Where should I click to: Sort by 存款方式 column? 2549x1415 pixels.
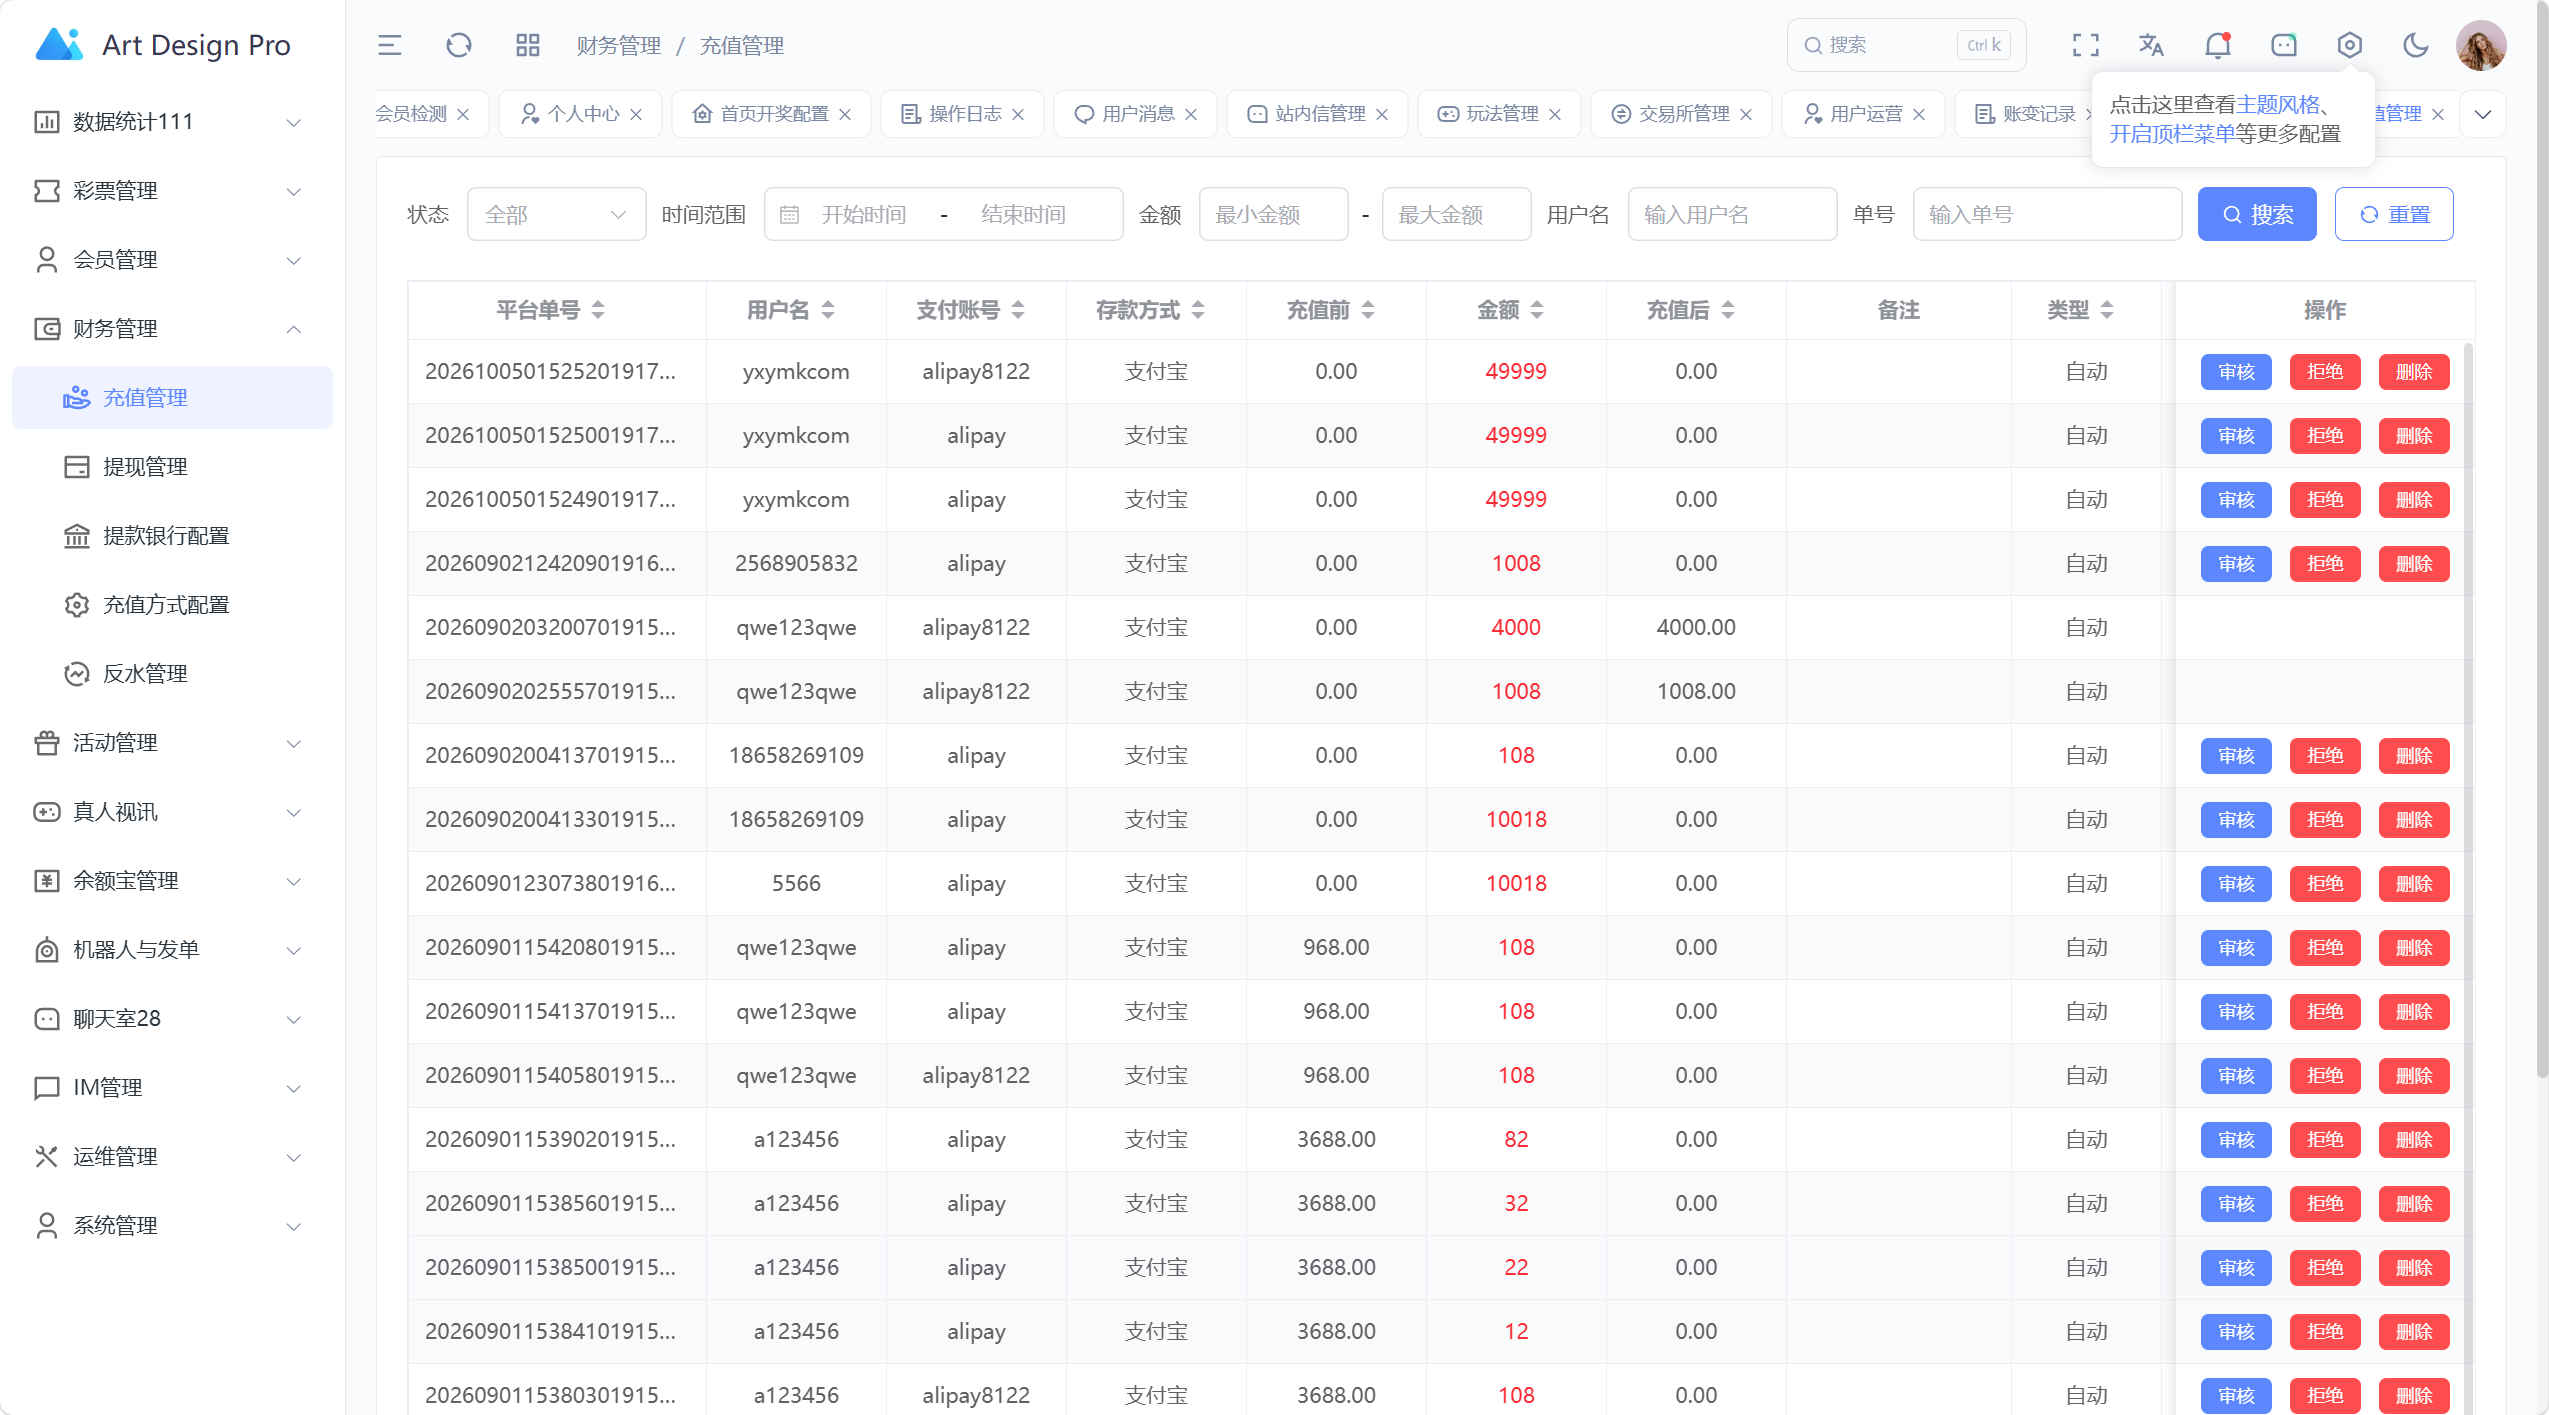1198,310
